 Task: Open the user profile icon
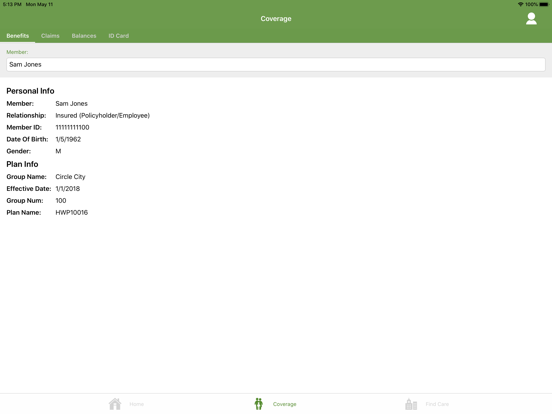(531, 19)
